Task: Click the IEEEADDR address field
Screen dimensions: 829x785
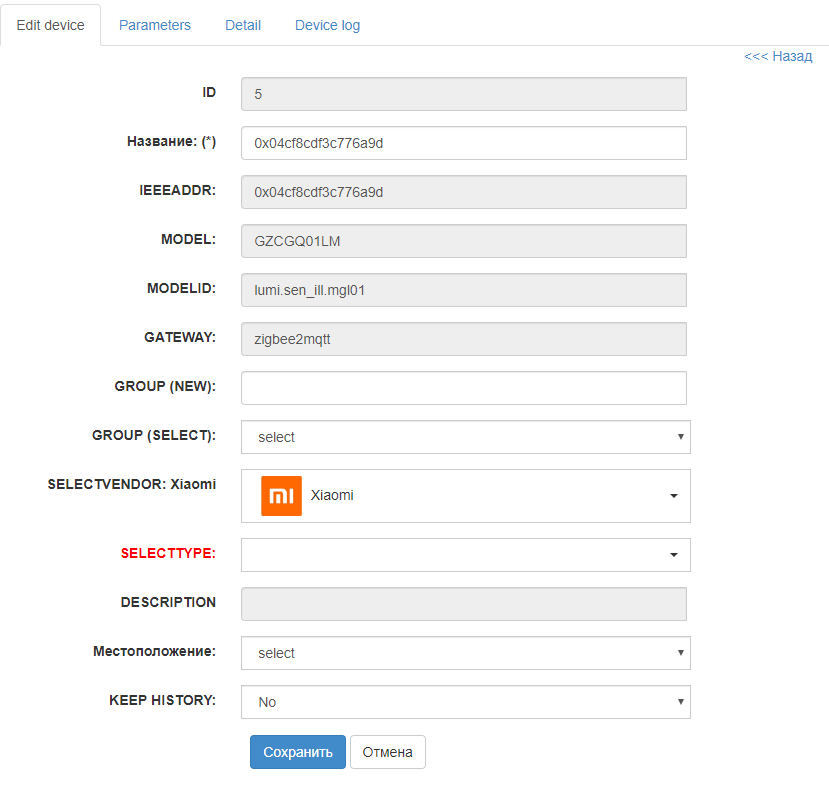Action: click(463, 192)
